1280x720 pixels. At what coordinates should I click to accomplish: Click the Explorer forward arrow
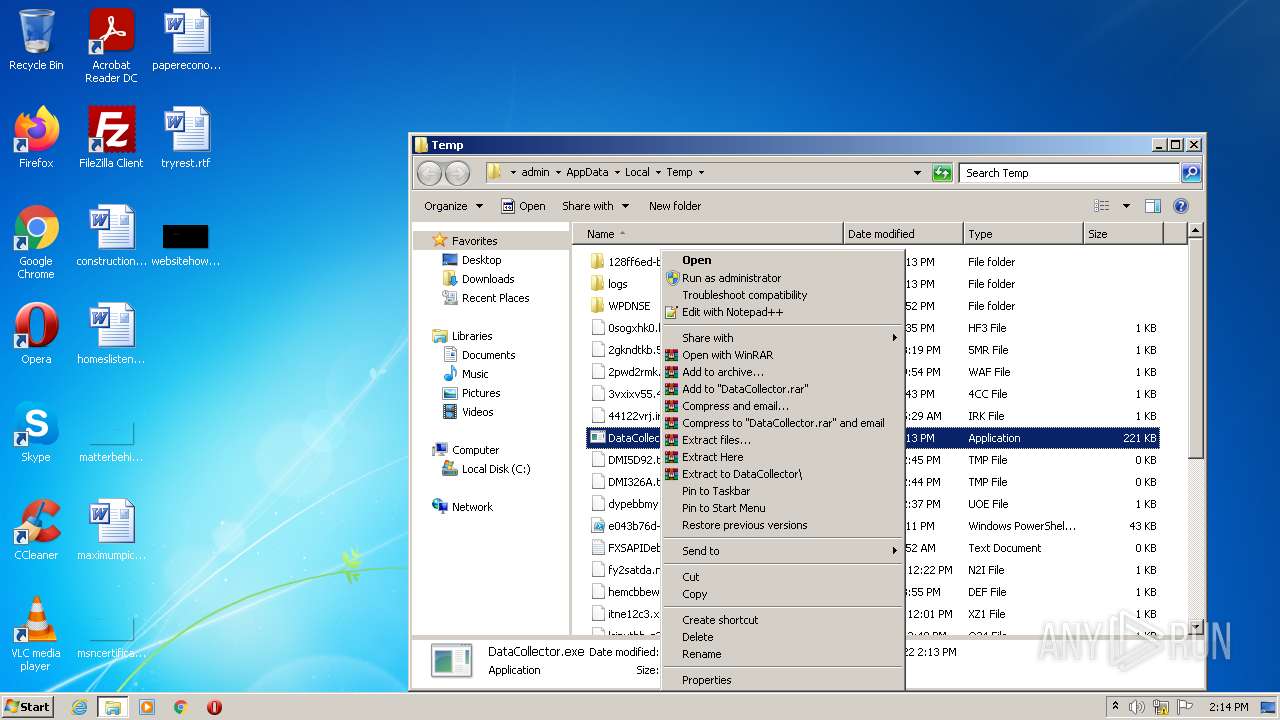click(x=457, y=173)
